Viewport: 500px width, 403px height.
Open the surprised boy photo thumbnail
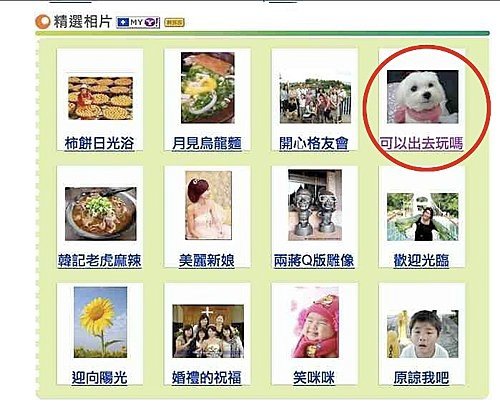click(422, 334)
